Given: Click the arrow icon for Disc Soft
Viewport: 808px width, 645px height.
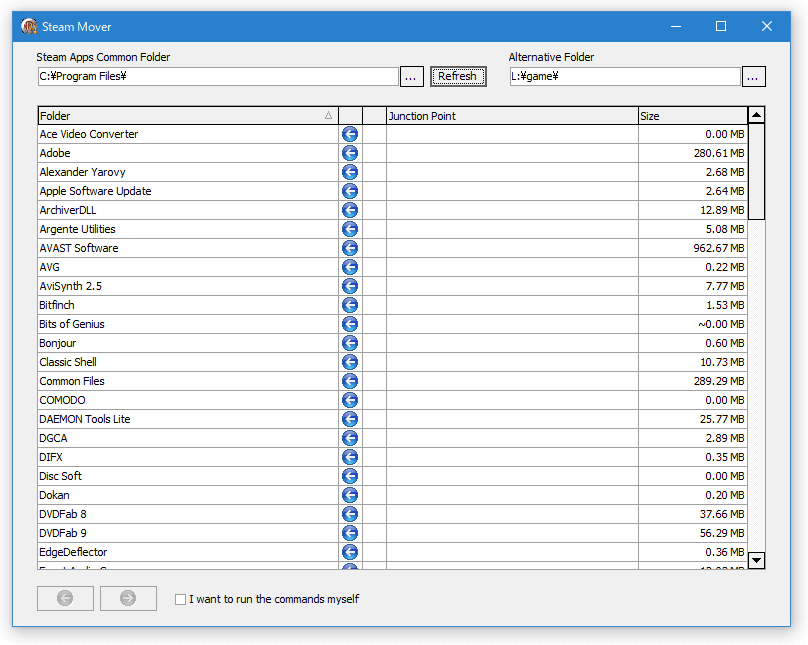Looking at the screenshot, I should coord(350,477).
